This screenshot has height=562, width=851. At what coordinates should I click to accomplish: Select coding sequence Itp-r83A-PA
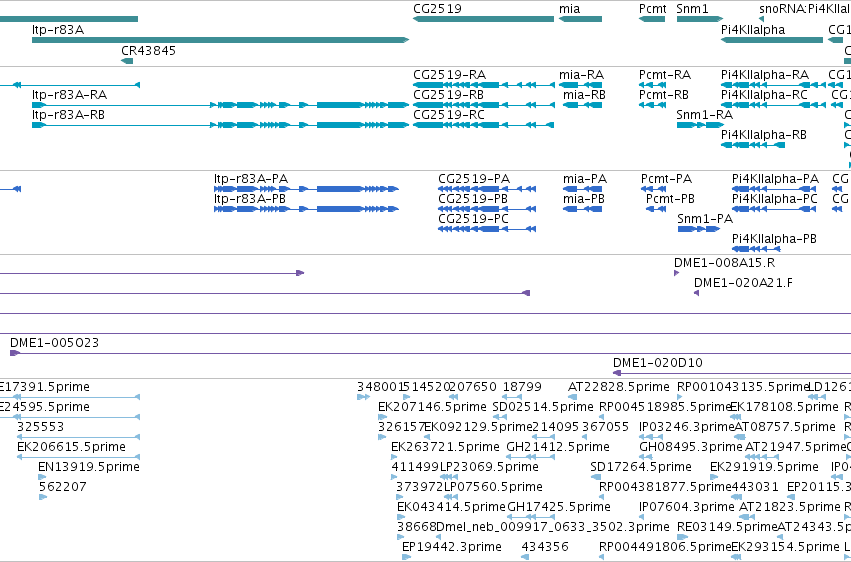pyautogui.click(x=306, y=189)
